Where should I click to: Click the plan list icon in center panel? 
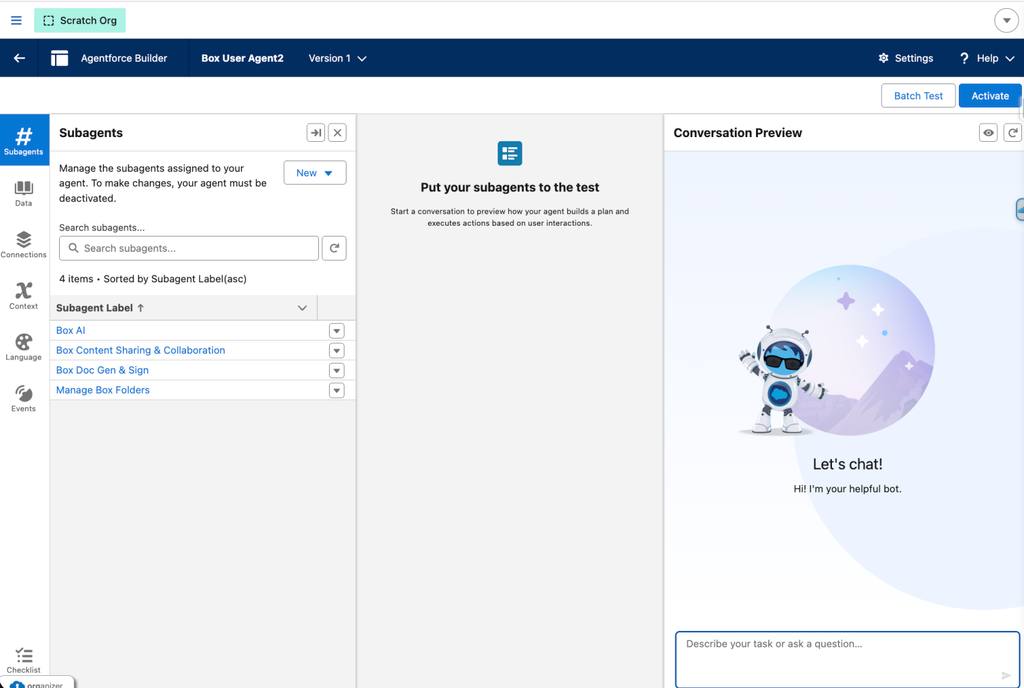coord(509,153)
